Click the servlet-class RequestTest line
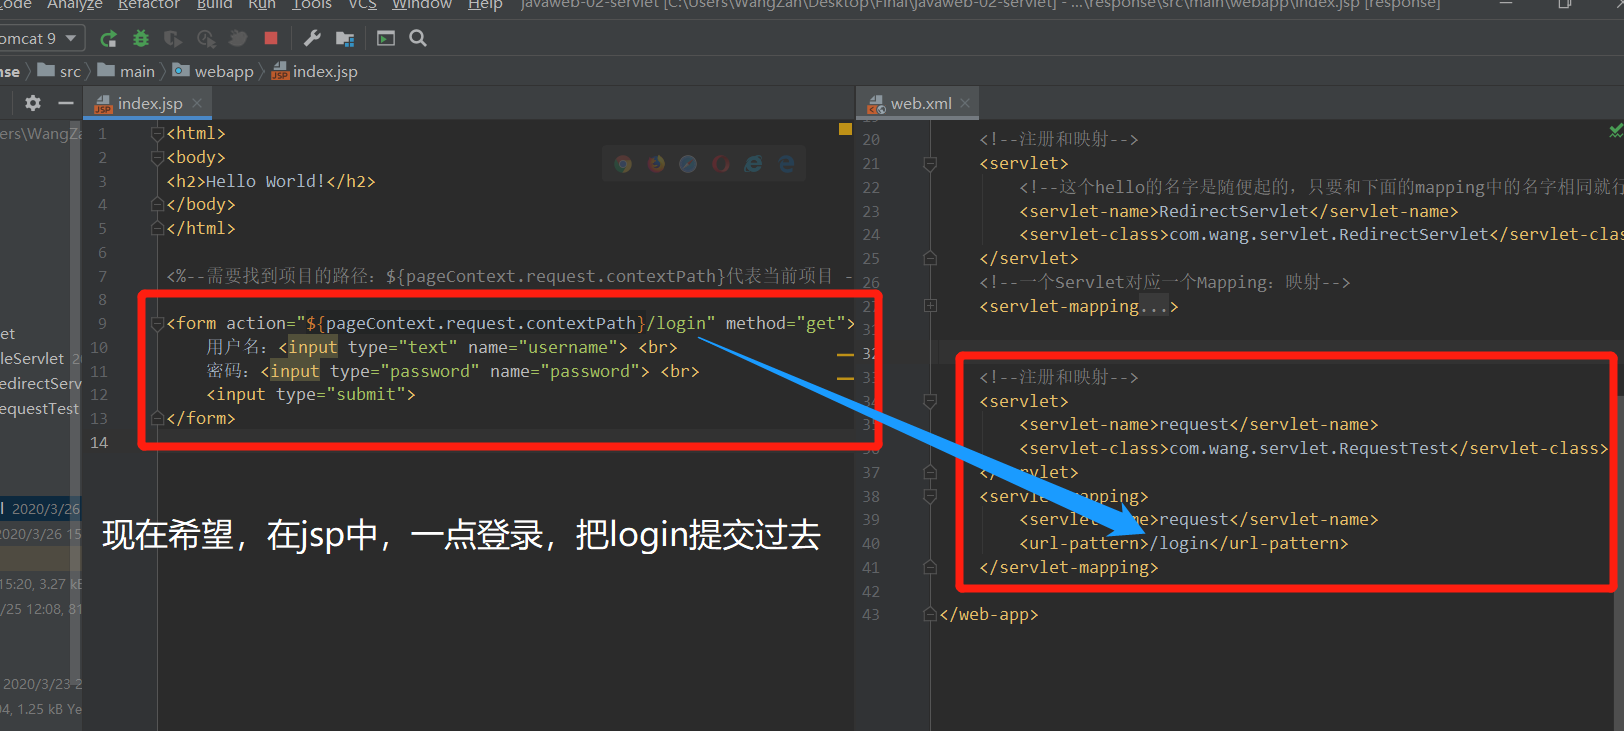This screenshot has width=1624, height=731. point(1314,448)
